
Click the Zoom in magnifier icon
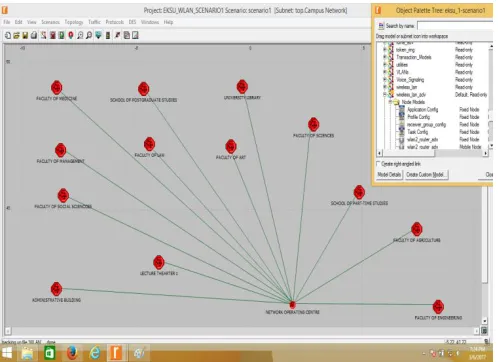[x=80, y=35]
